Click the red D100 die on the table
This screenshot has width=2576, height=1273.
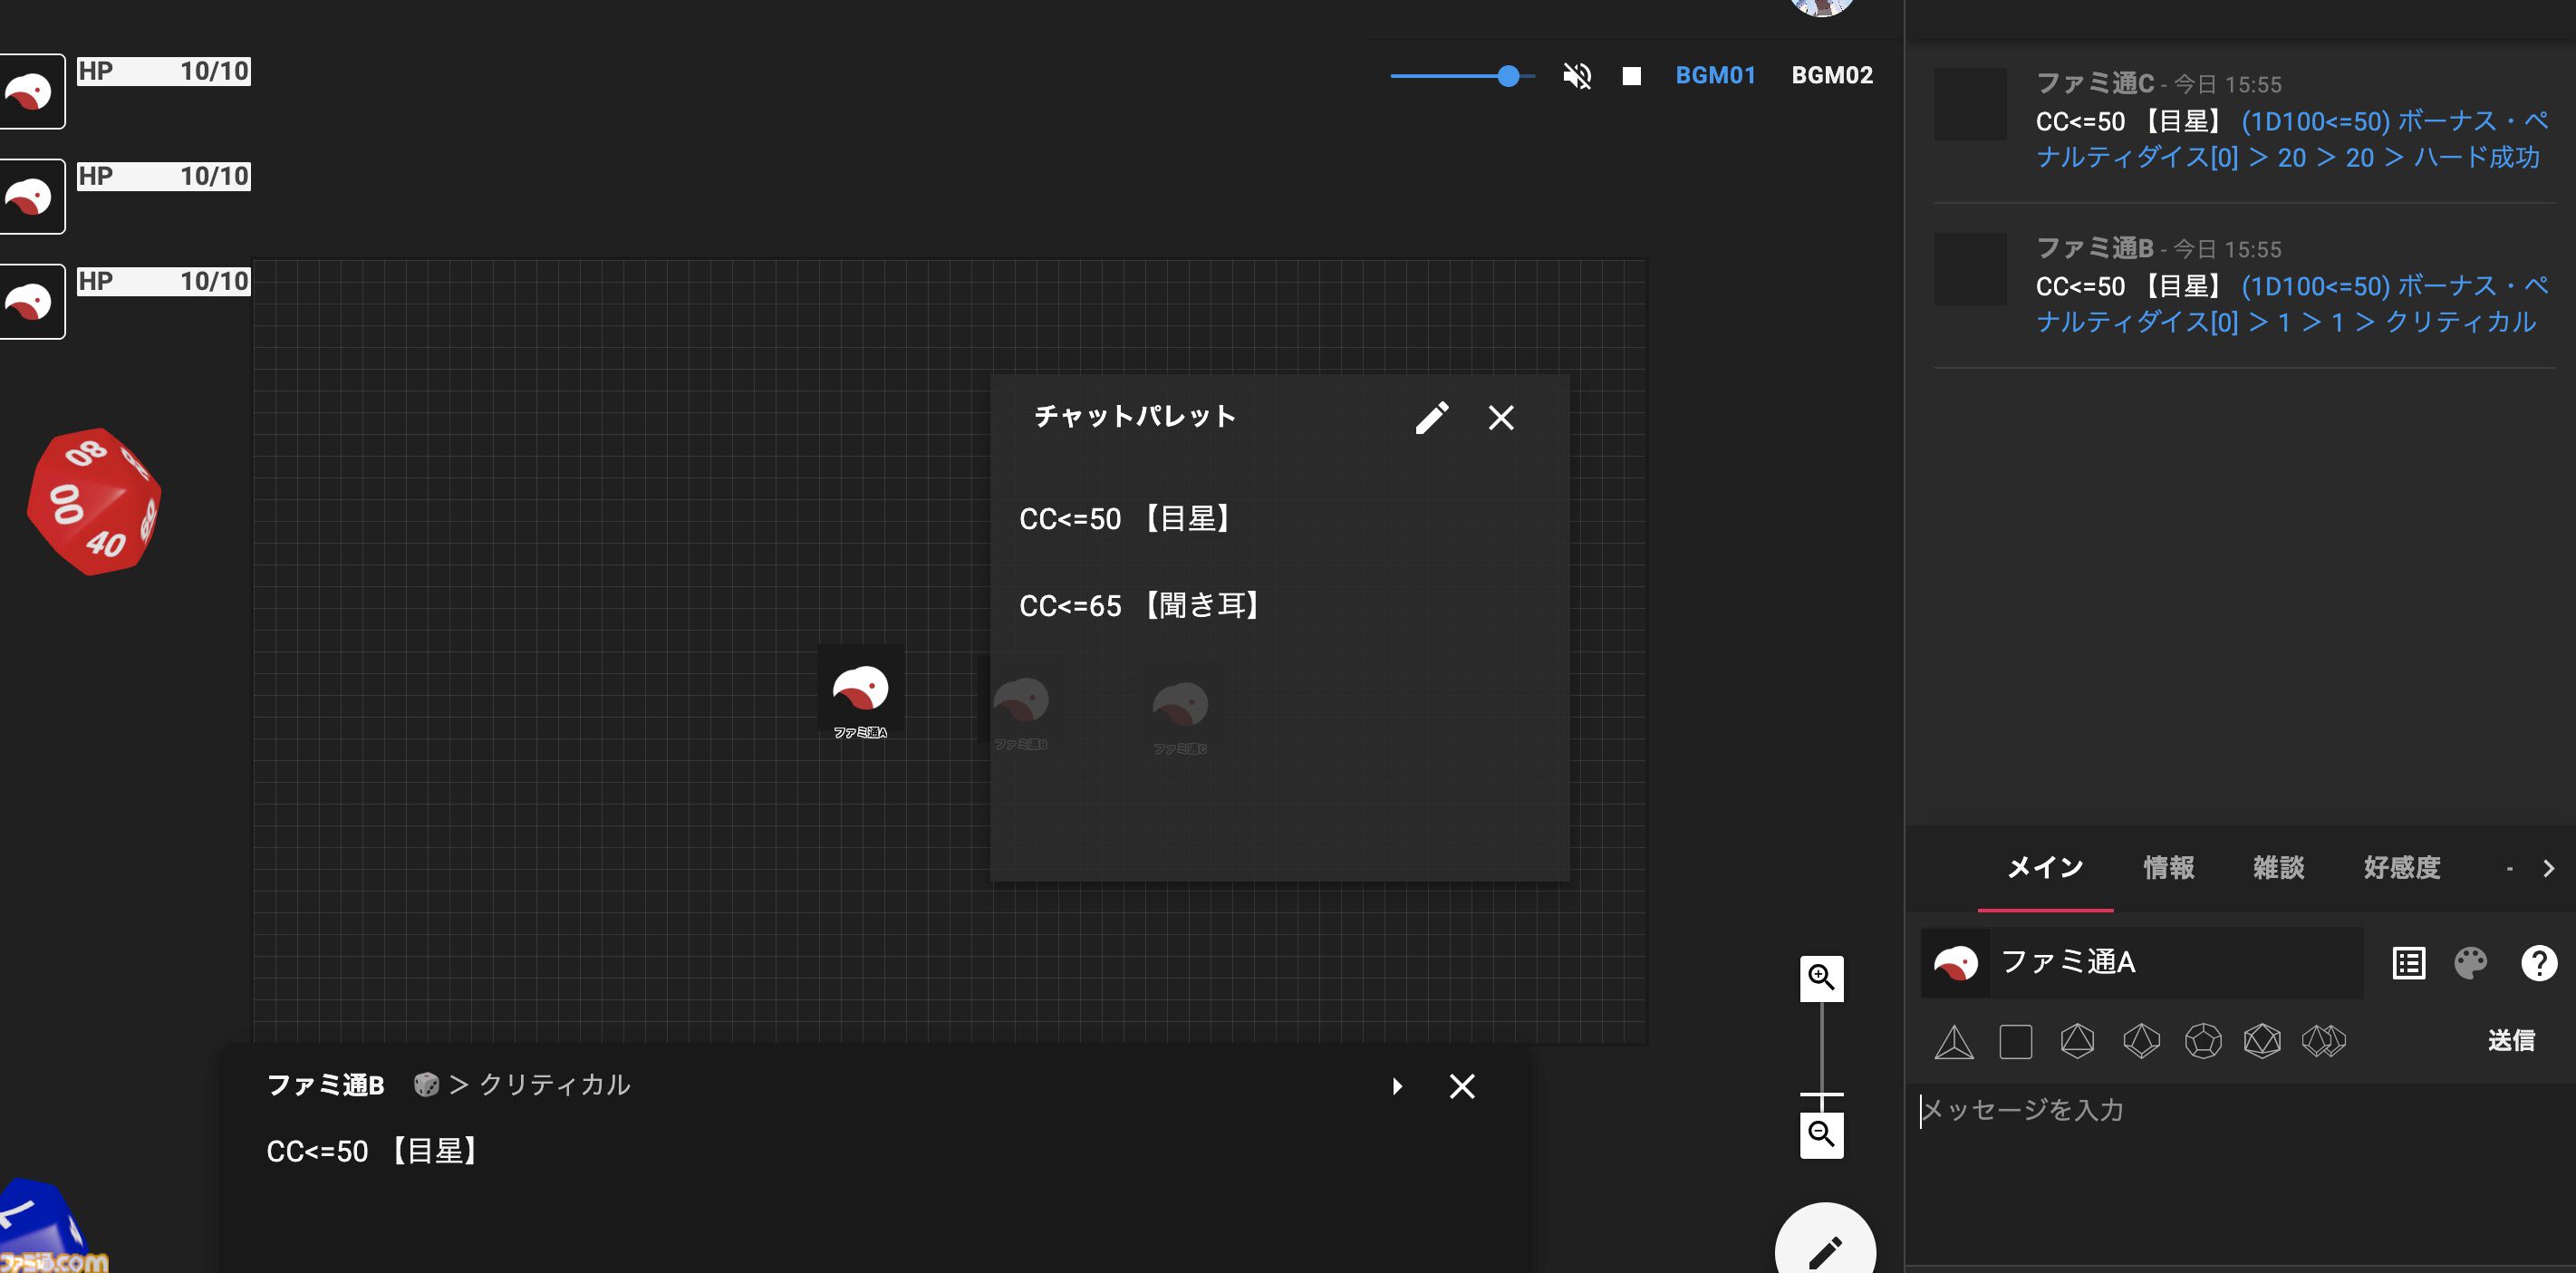tap(94, 502)
